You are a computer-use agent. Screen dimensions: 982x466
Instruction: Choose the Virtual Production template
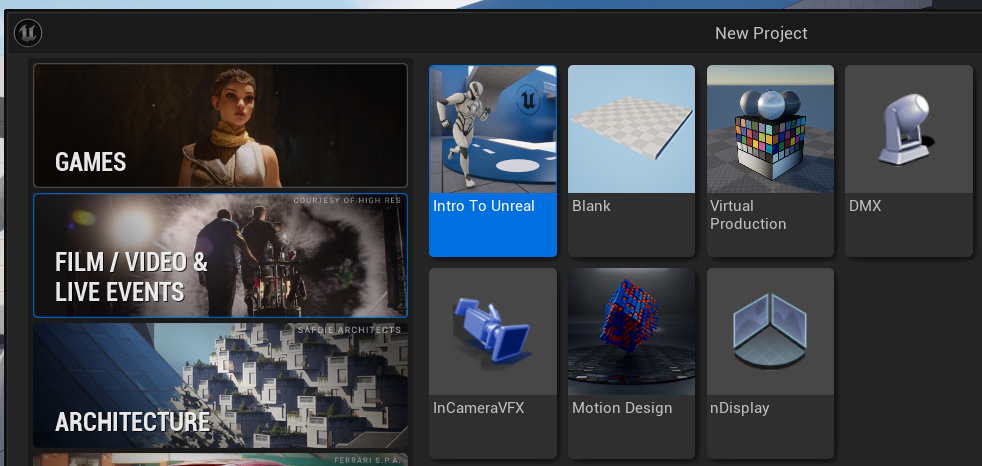[770, 161]
